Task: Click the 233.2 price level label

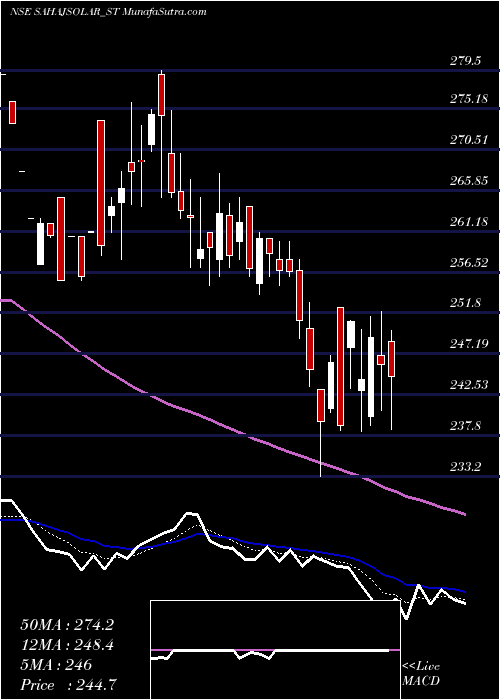Action: point(465,467)
